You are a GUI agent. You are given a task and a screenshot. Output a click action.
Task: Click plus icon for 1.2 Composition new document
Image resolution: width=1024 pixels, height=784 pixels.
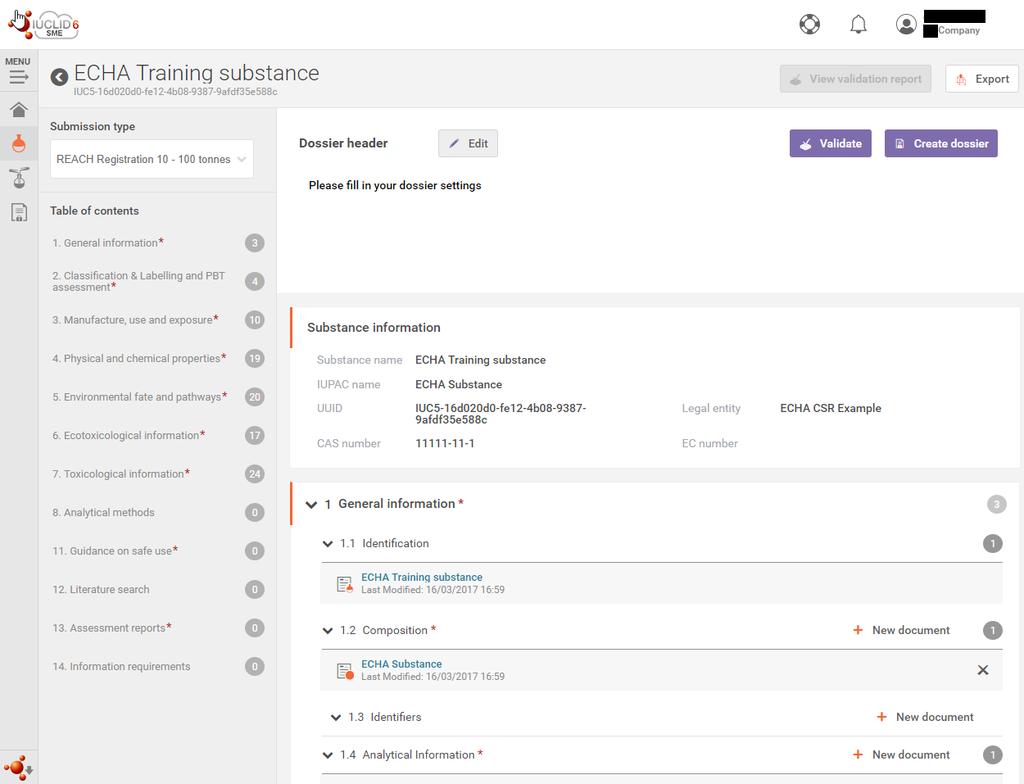[x=857, y=630]
